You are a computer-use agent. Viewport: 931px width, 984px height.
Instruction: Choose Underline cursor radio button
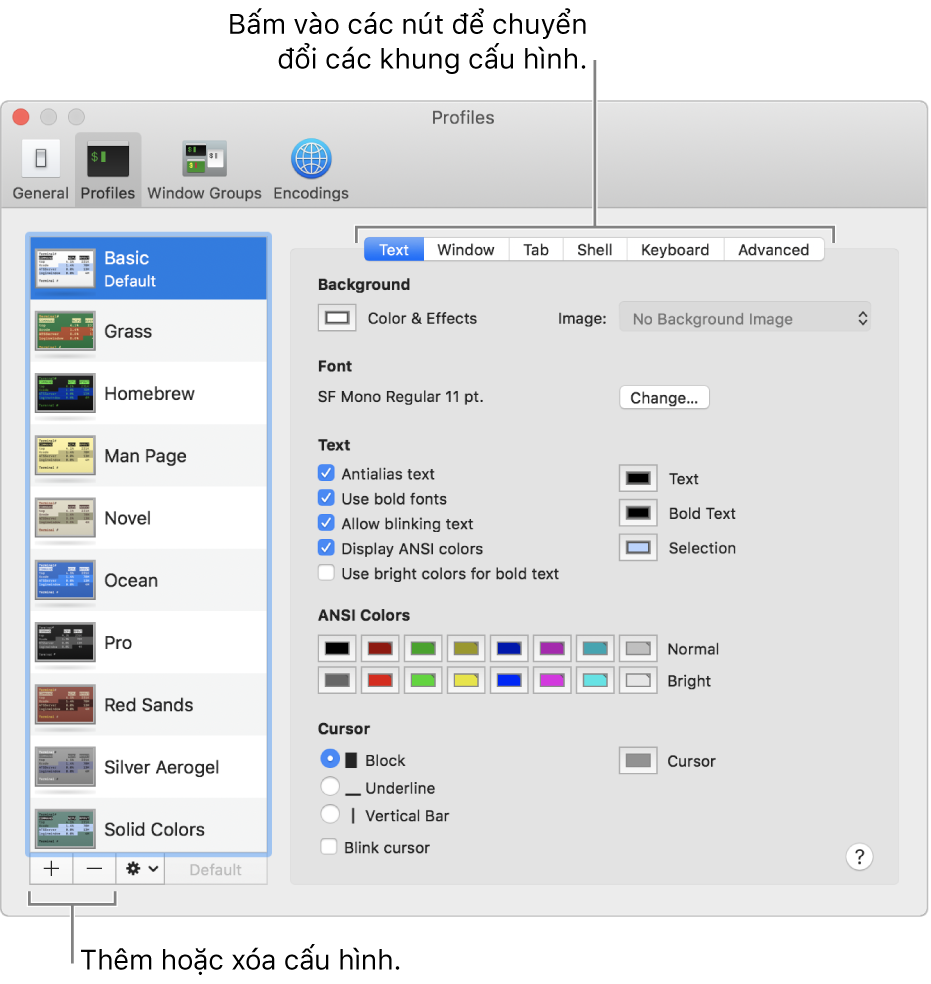[330, 786]
